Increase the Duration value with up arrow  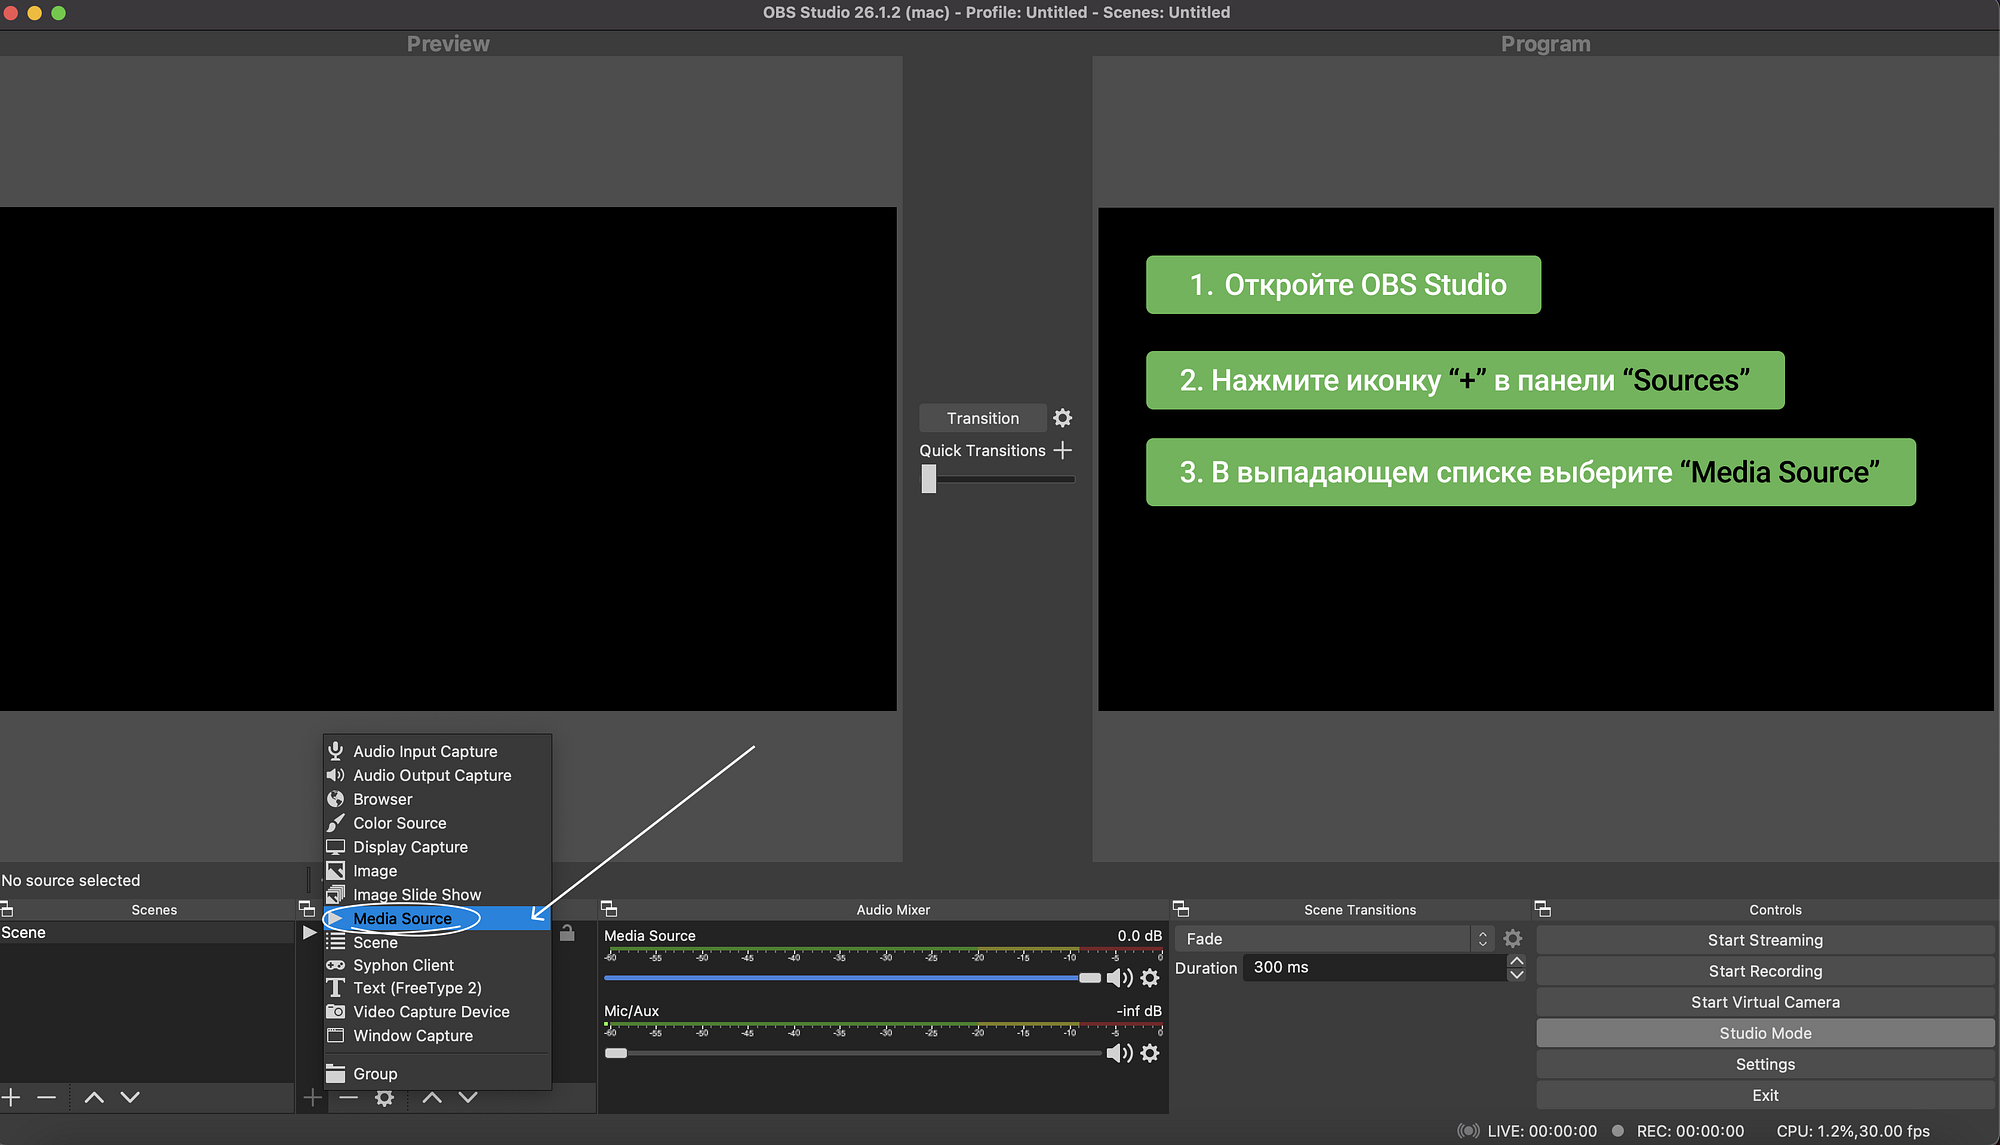point(1516,961)
